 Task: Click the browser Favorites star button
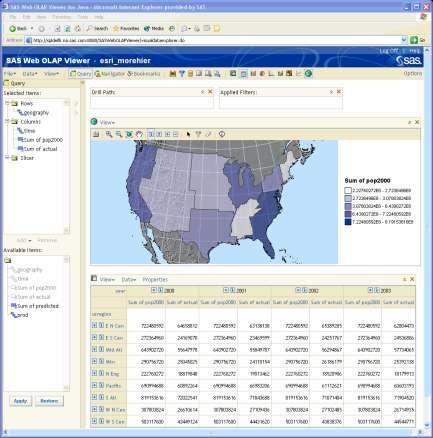(x=126, y=29)
